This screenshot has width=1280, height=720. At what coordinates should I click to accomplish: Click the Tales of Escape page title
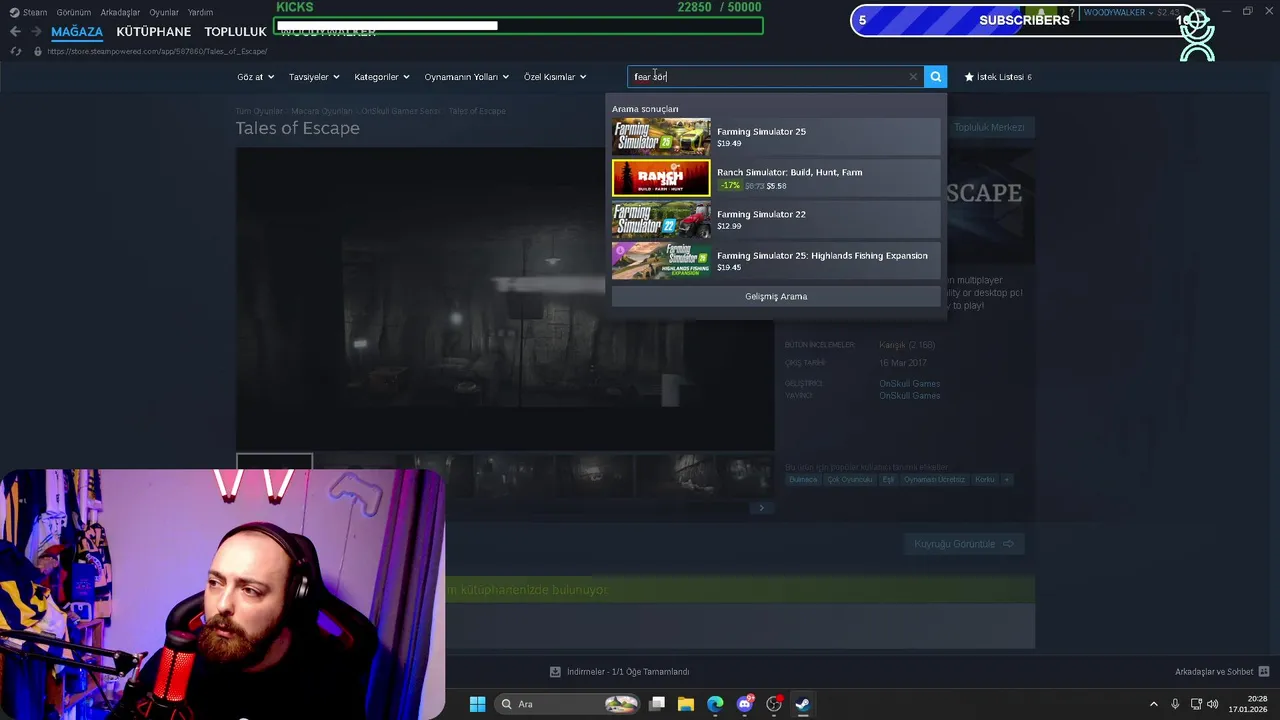click(x=297, y=128)
